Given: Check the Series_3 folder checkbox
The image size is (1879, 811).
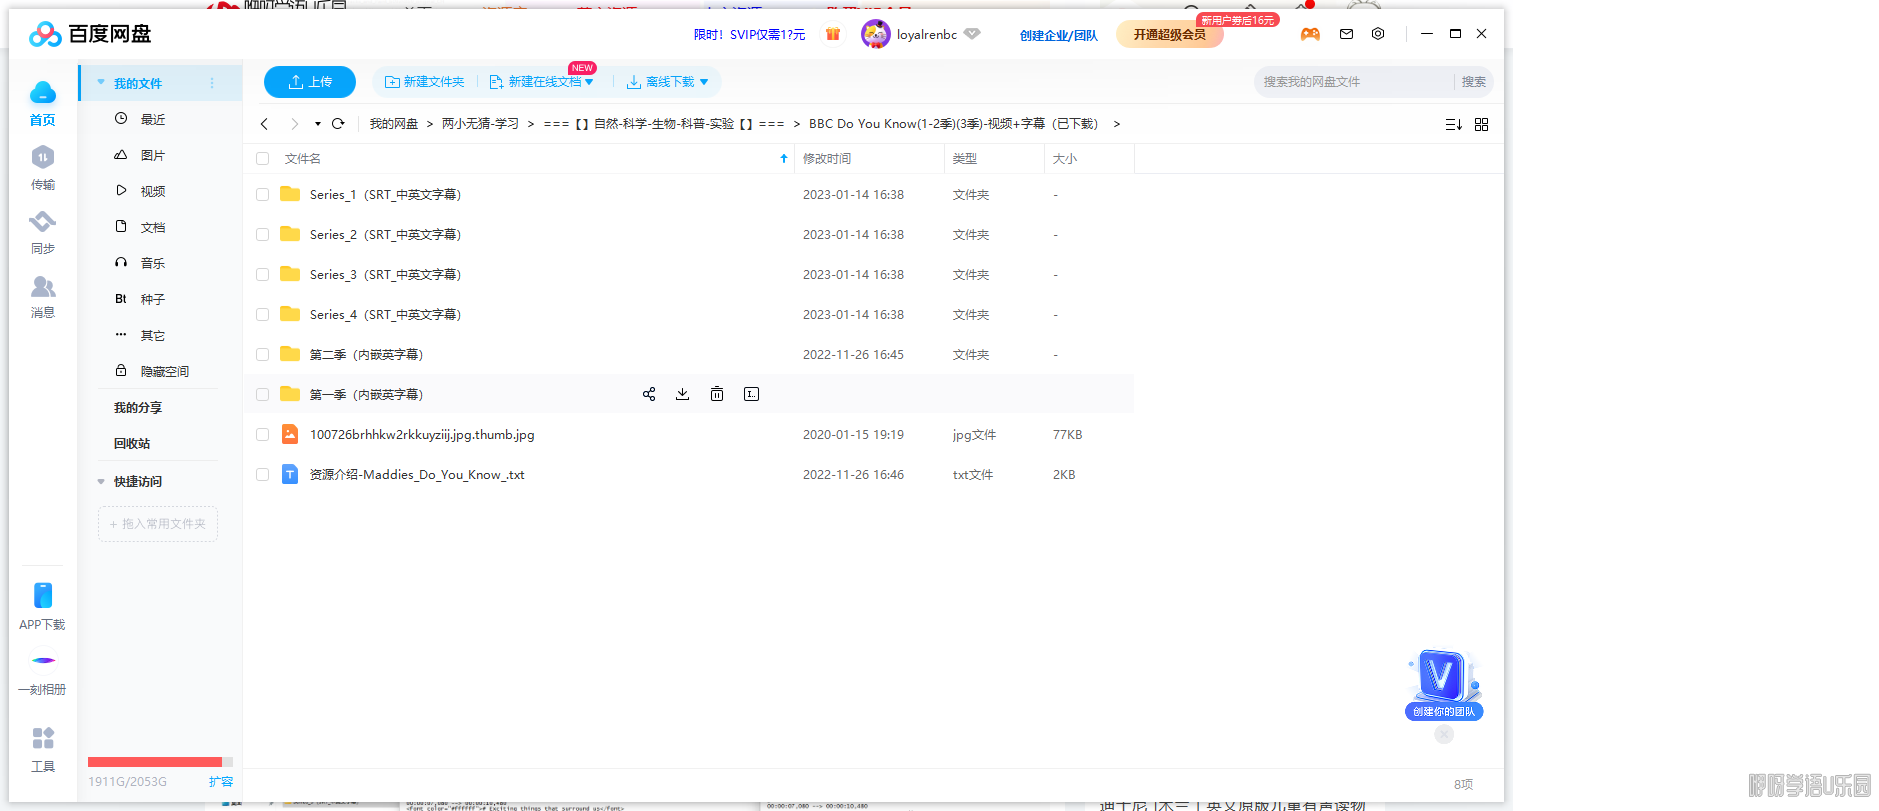Looking at the screenshot, I should coord(263,275).
